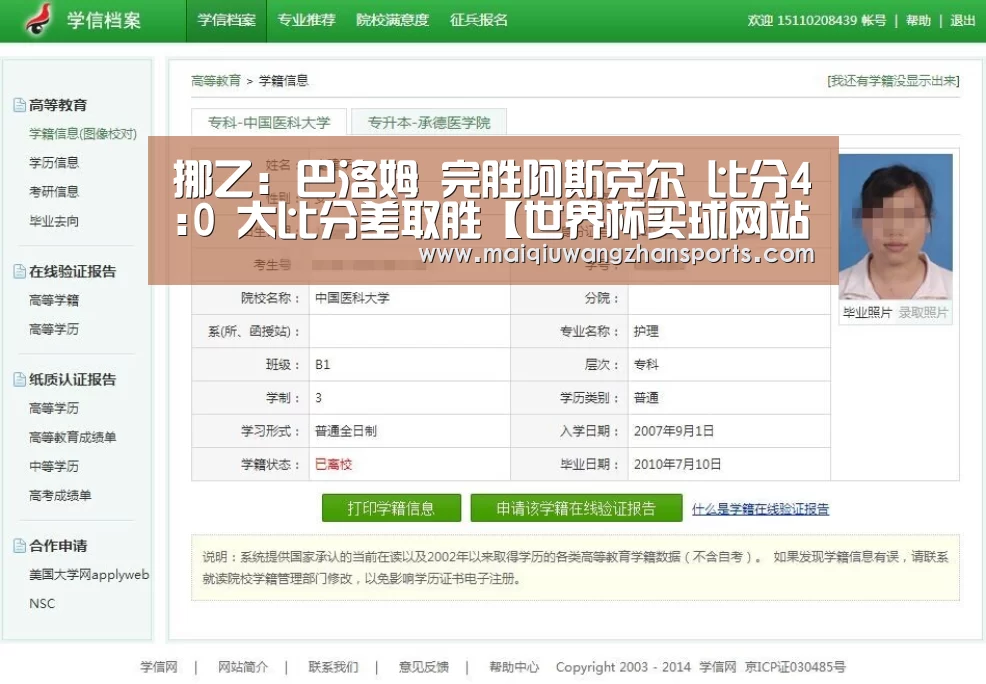The height and width of the screenshot is (684, 986).
Task: Switch to the 专科-中国医科大学 tab
Action: 269,123
